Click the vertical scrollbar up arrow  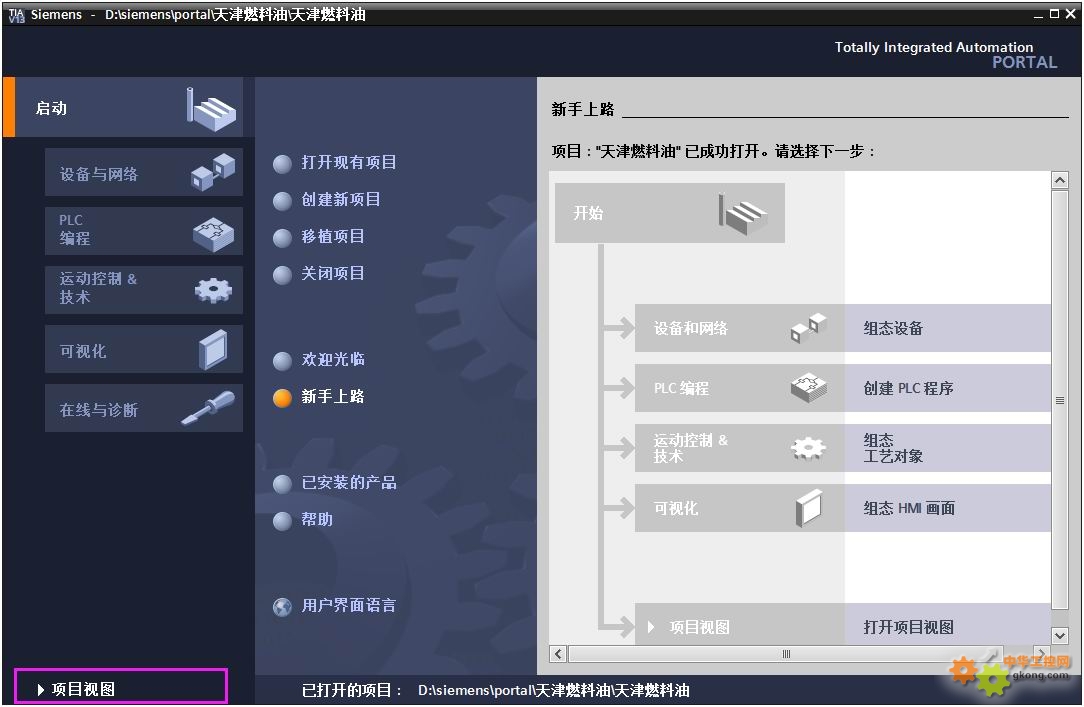[1060, 180]
